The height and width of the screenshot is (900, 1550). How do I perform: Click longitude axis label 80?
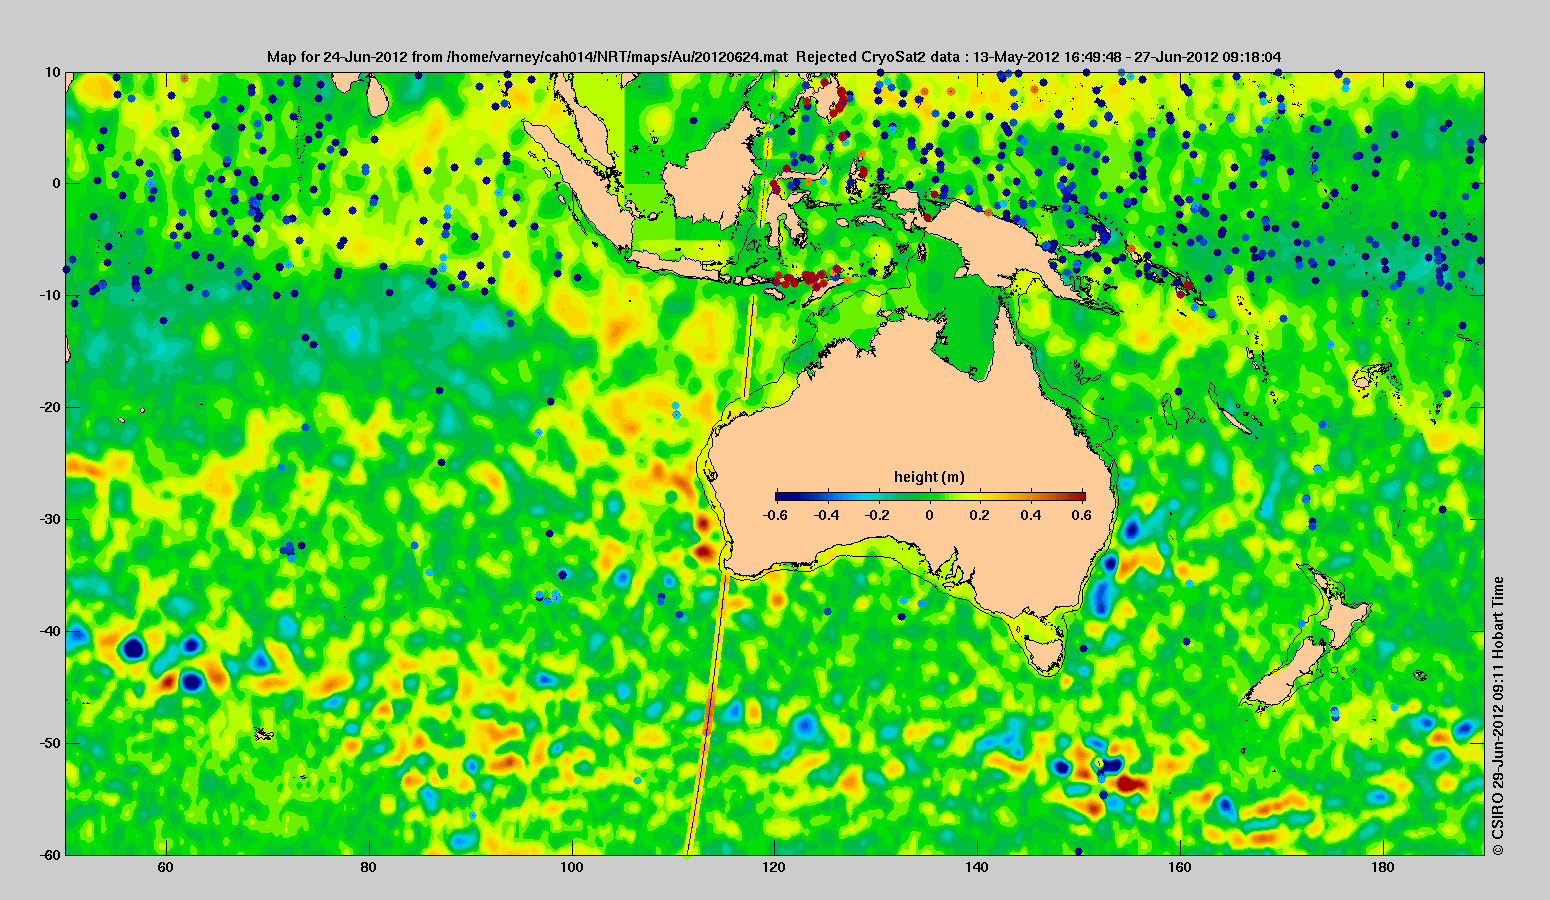(x=369, y=868)
